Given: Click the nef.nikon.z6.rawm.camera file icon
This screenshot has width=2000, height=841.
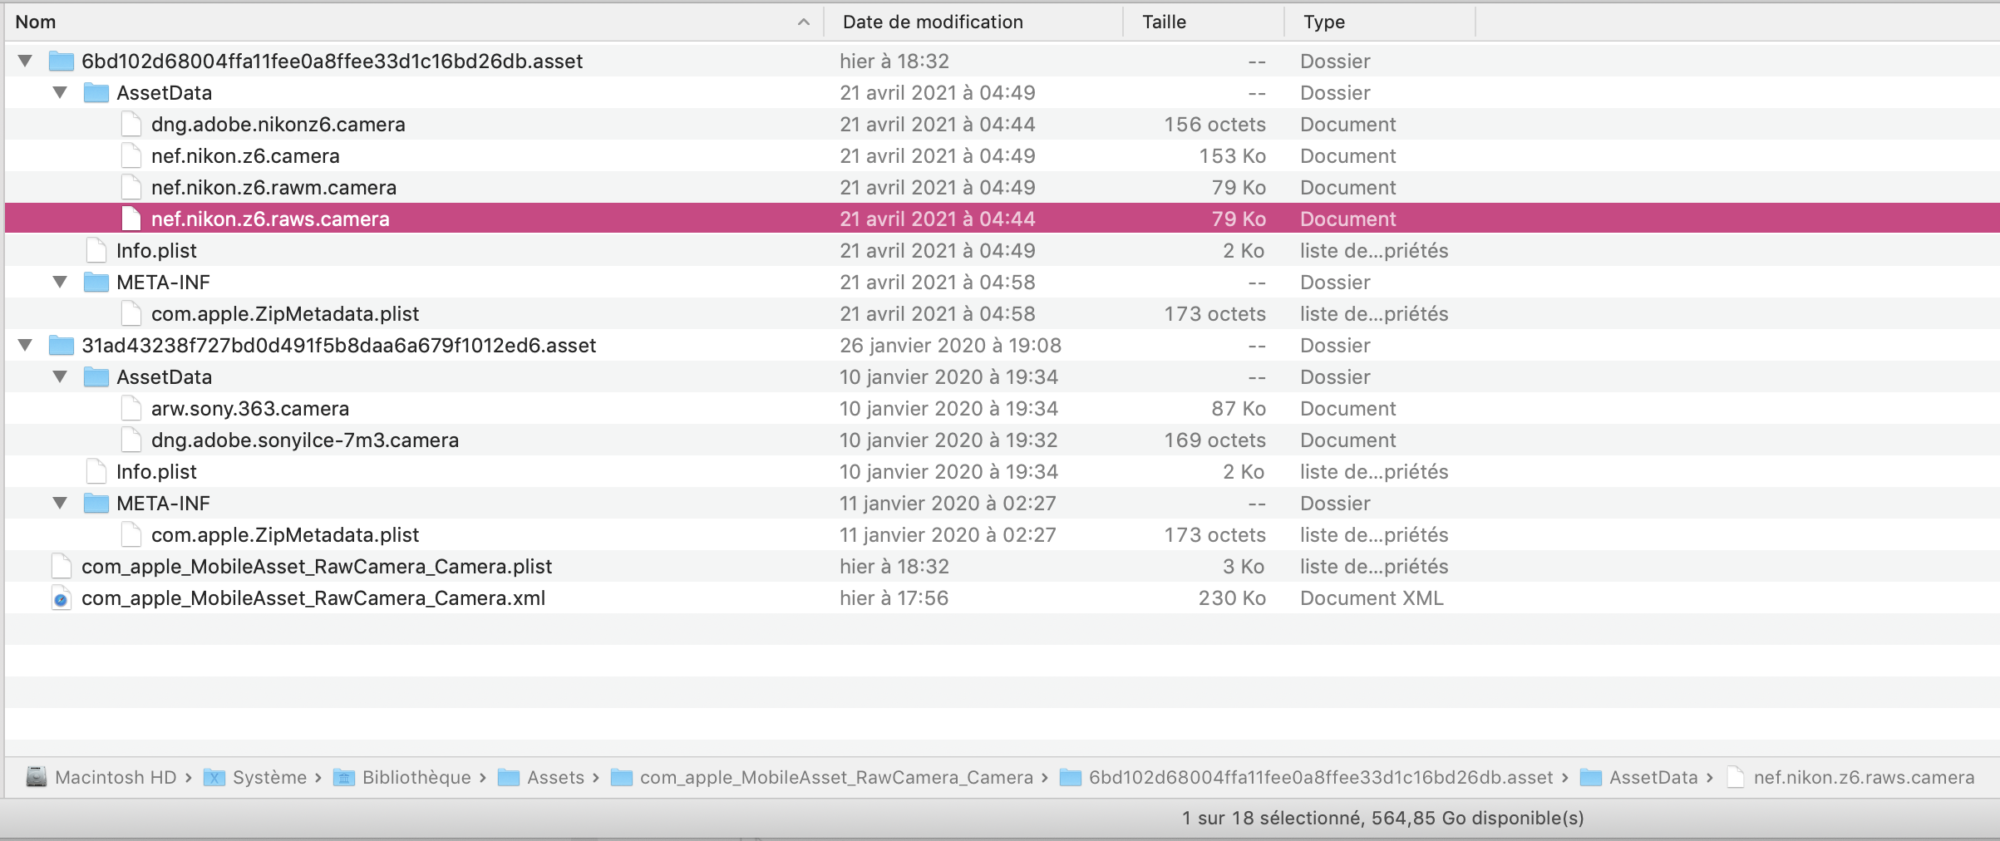Looking at the screenshot, I should click(131, 187).
